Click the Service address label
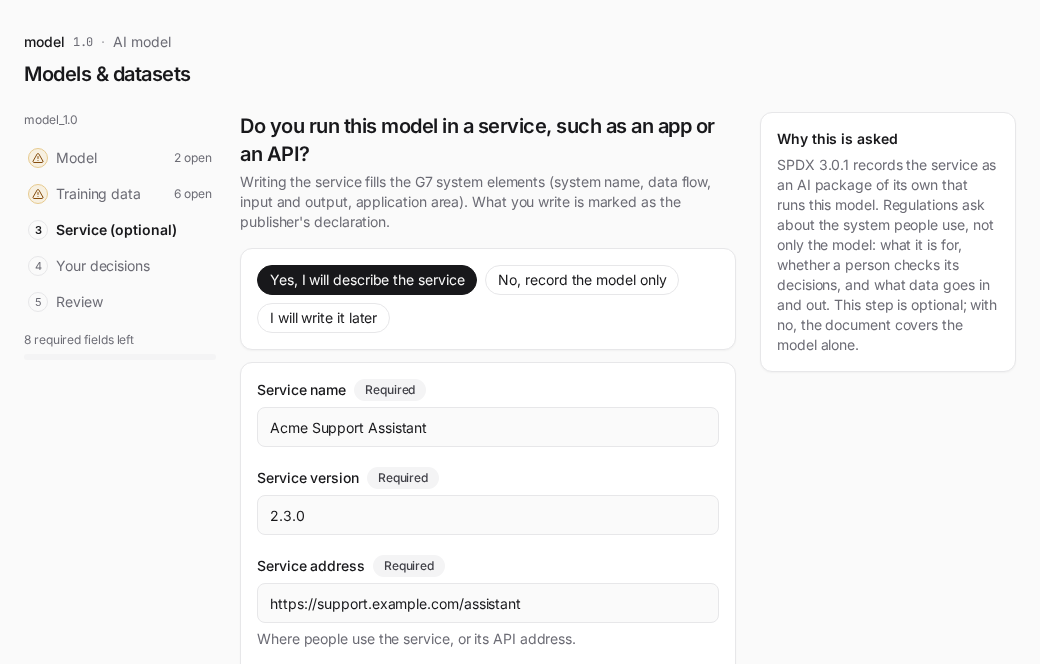The height and width of the screenshot is (664, 1040). coord(310,566)
